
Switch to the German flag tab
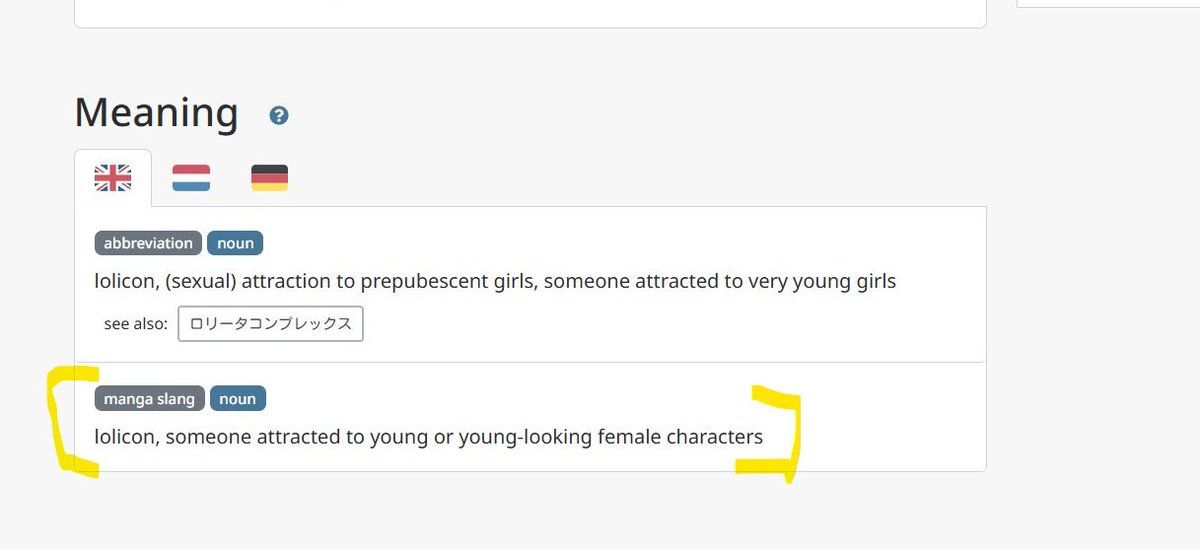pos(269,178)
